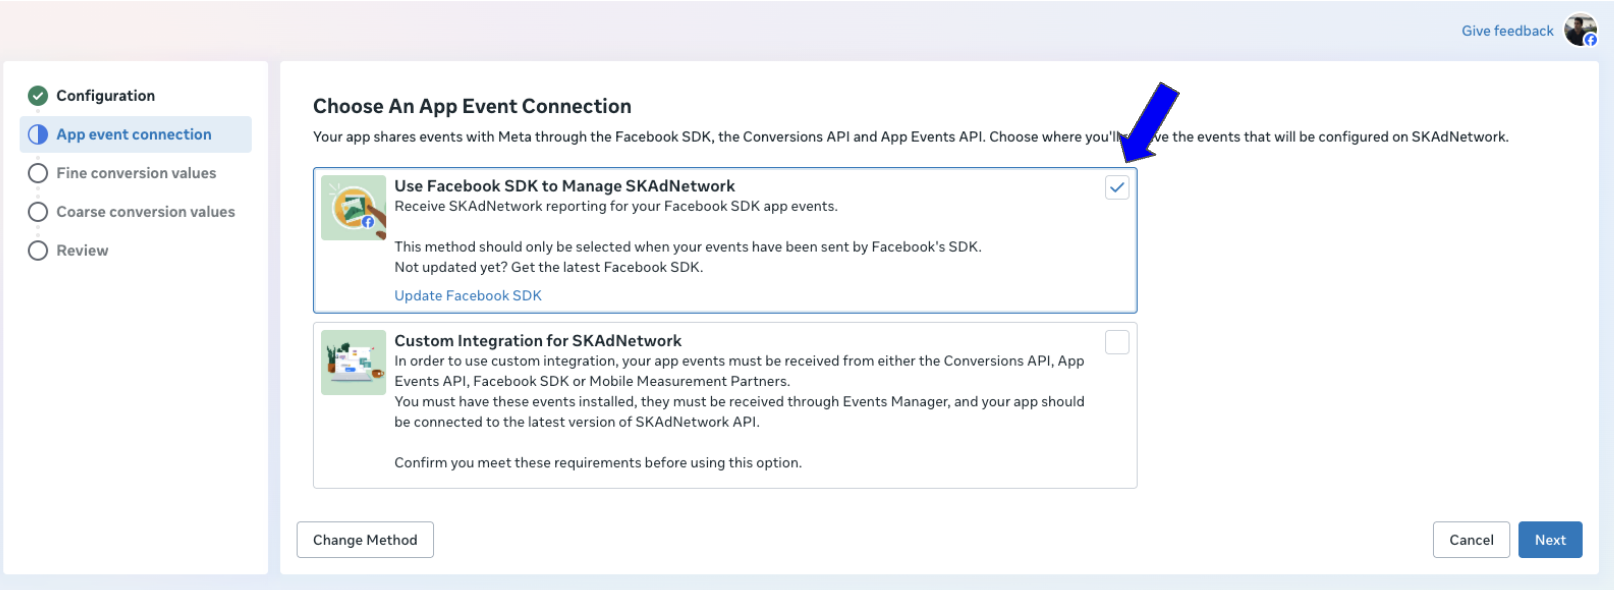Click text 'Not updated yet? Get the latest Facebook SDK.'

[x=549, y=267]
